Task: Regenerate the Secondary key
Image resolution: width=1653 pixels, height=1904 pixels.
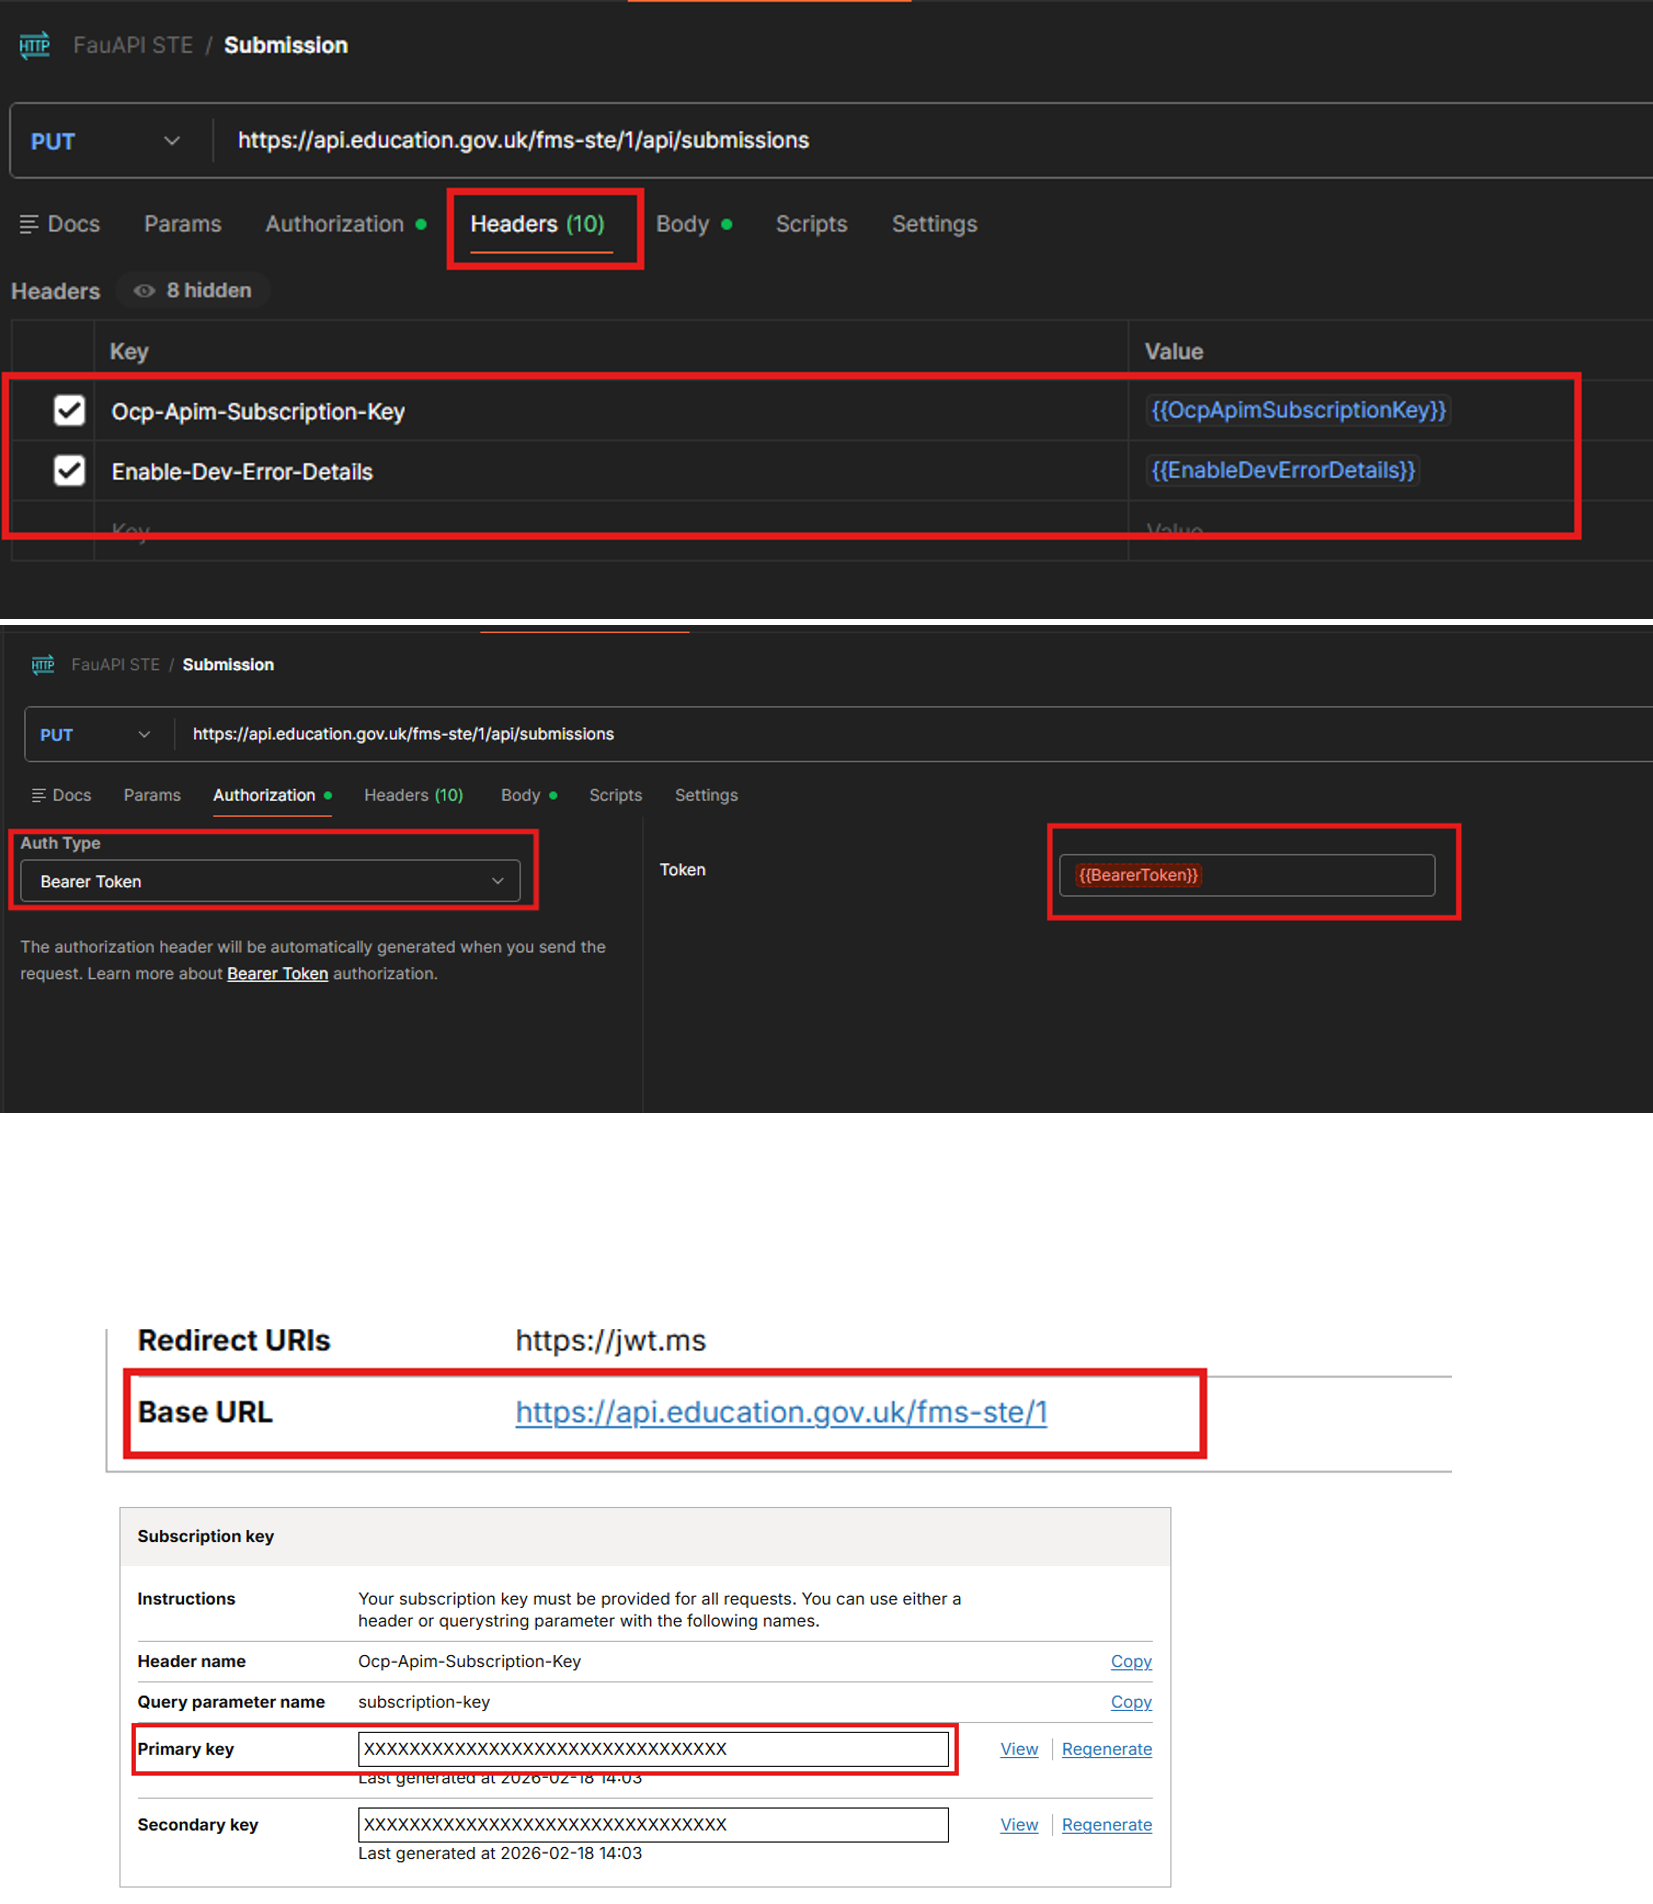Action: coord(1107,1825)
